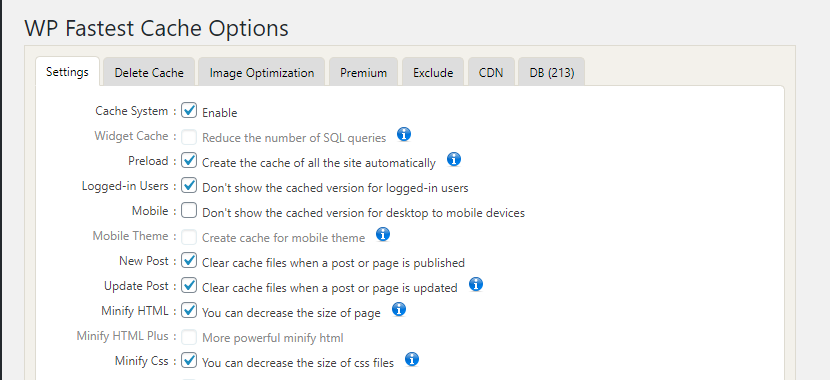This screenshot has height=380, width=830.
Task: Switch to the Delete Cache tab
Action: 149,73
